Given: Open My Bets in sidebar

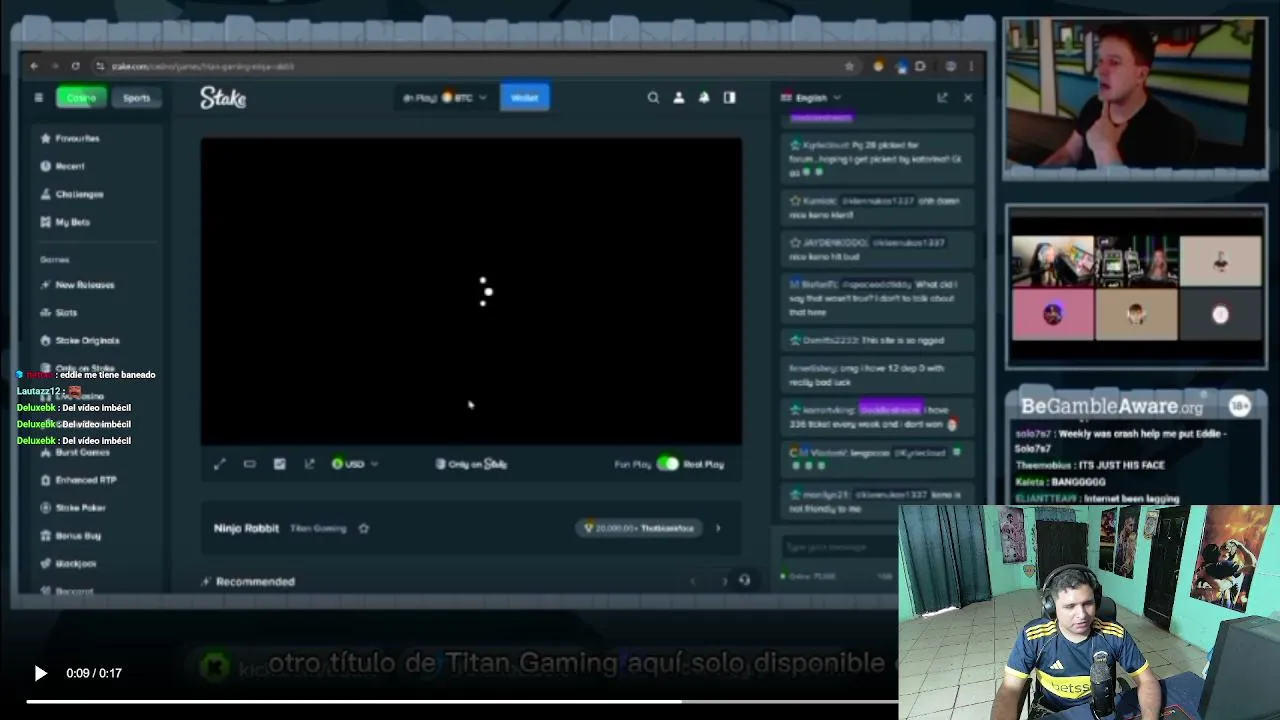Looking at the screenshot, I should pos(65,222).
